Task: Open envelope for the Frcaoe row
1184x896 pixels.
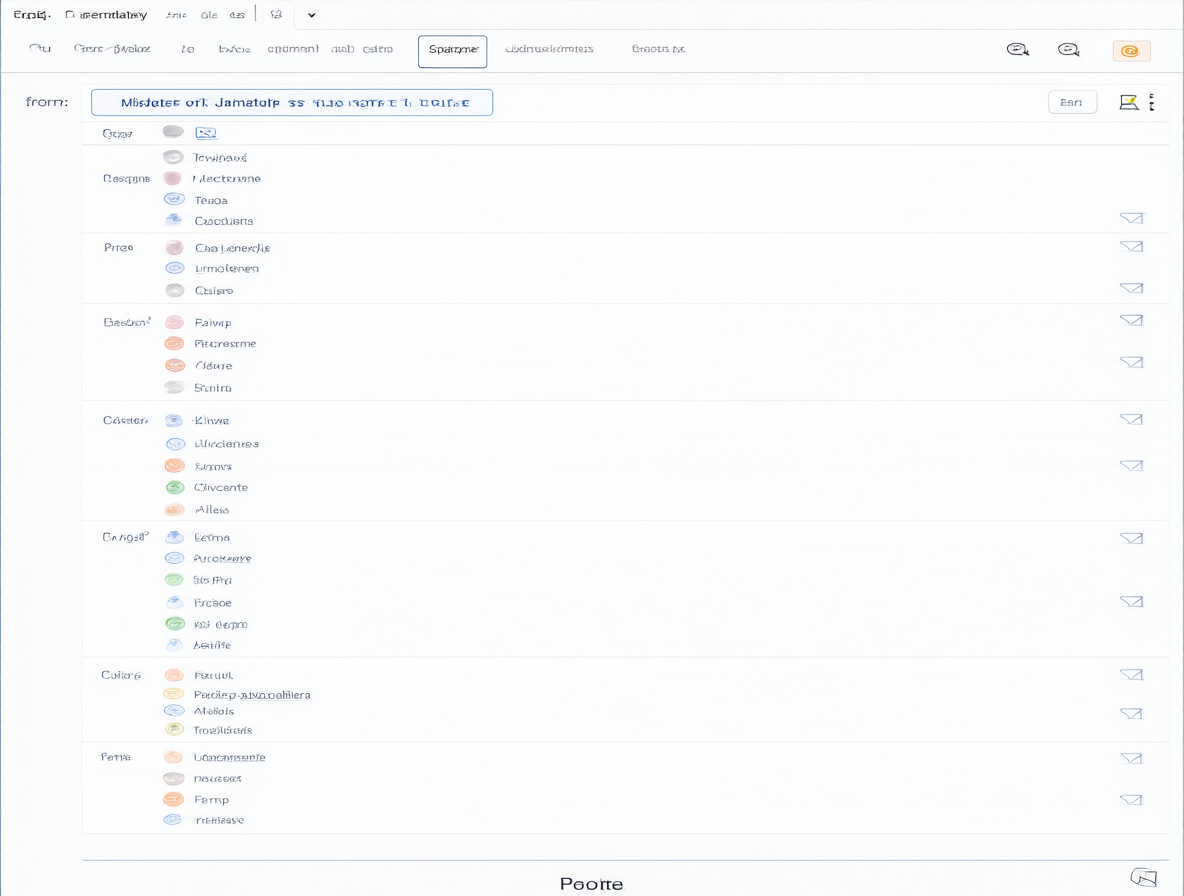Action: click(1131, 602)
